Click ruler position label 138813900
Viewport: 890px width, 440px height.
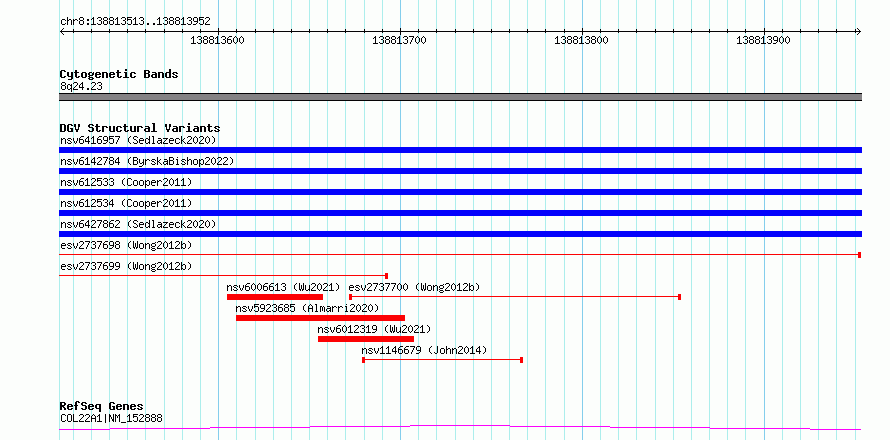pos(763,40)
